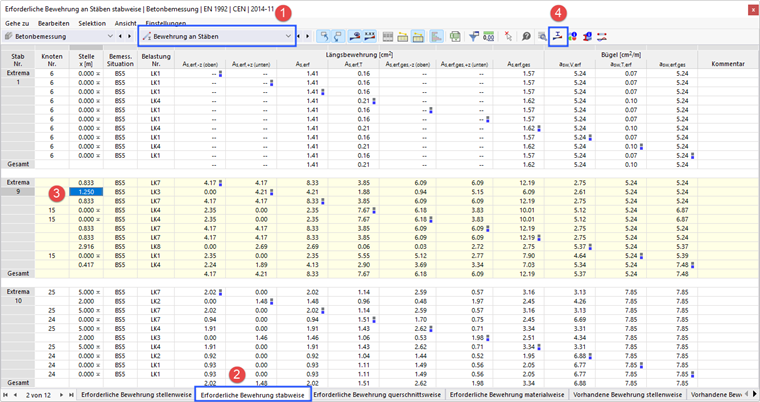The width and height of the screenshot is (760, 402).
Task: Switch to Erforderliche Bewehrung stellenweise tab
Action: (x=136, y=395)
